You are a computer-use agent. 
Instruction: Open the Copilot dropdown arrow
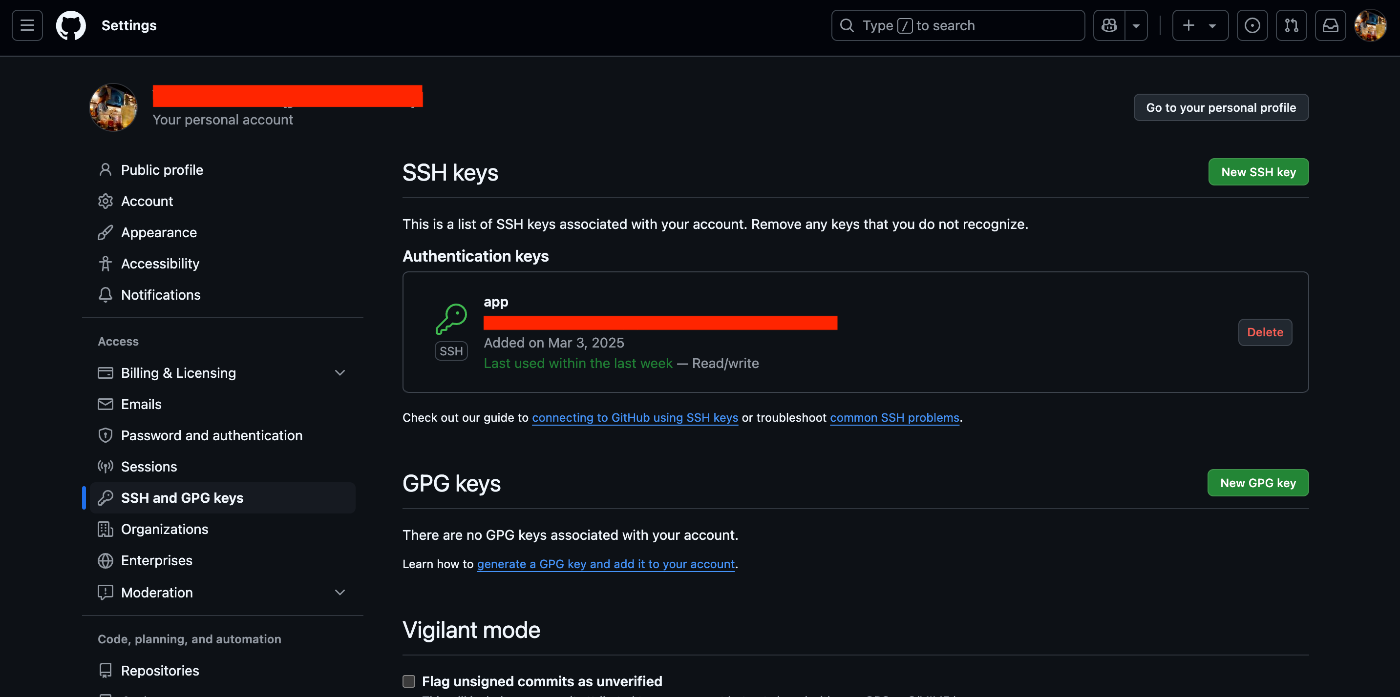tap(1135, 25)
